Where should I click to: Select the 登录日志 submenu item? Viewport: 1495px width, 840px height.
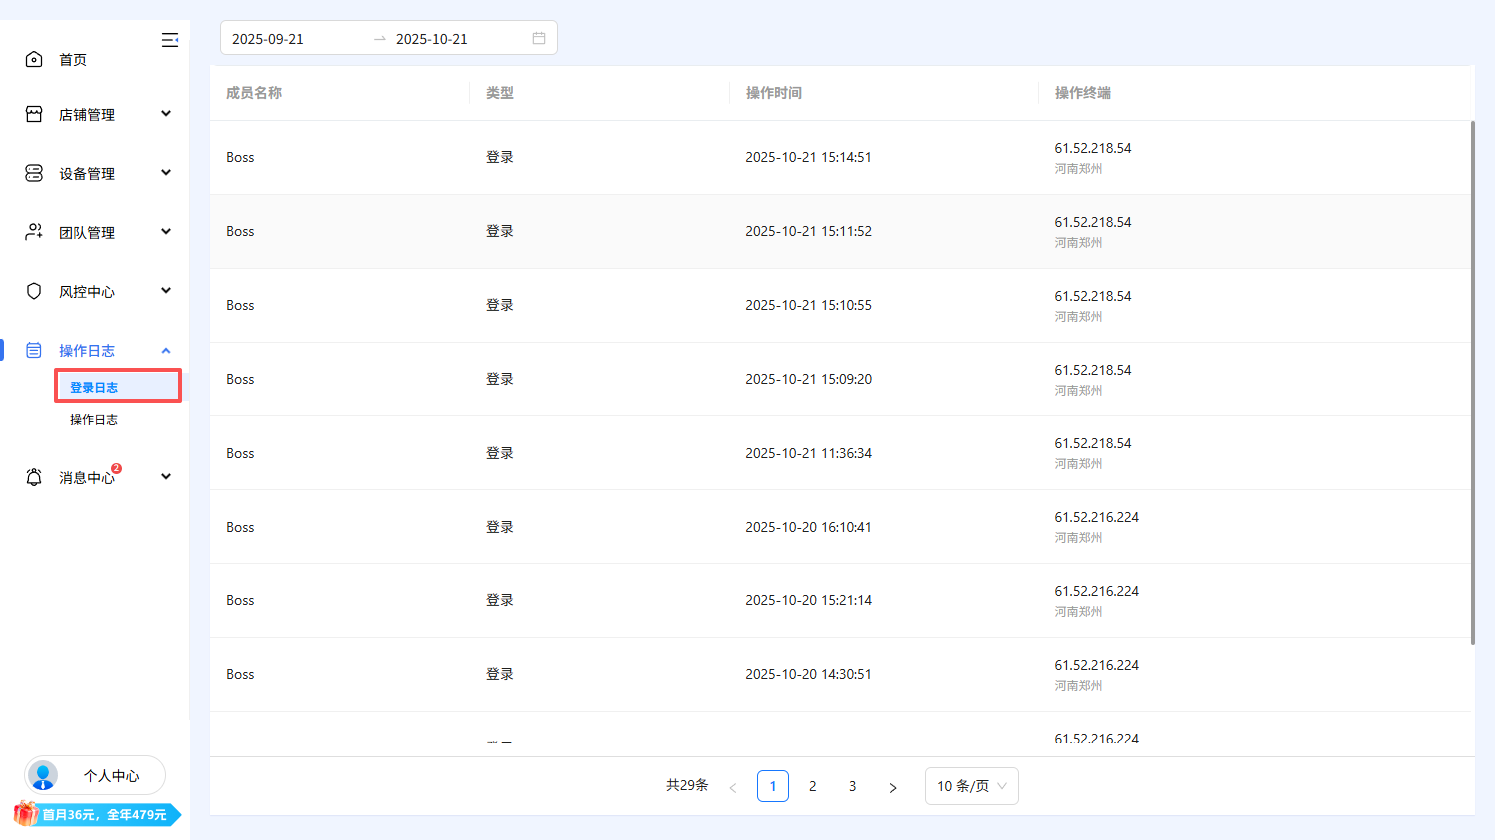tap(94, 385)
